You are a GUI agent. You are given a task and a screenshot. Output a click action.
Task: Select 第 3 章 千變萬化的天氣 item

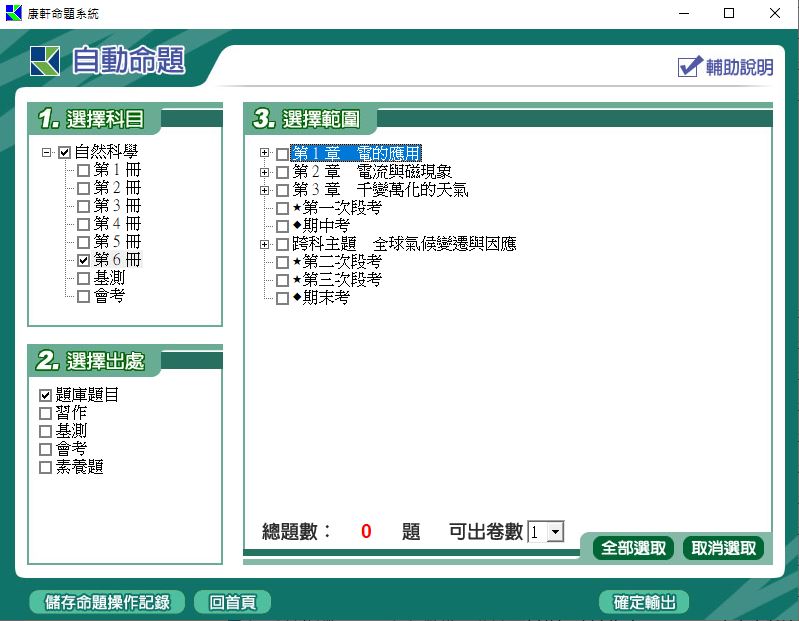(380, 190)
